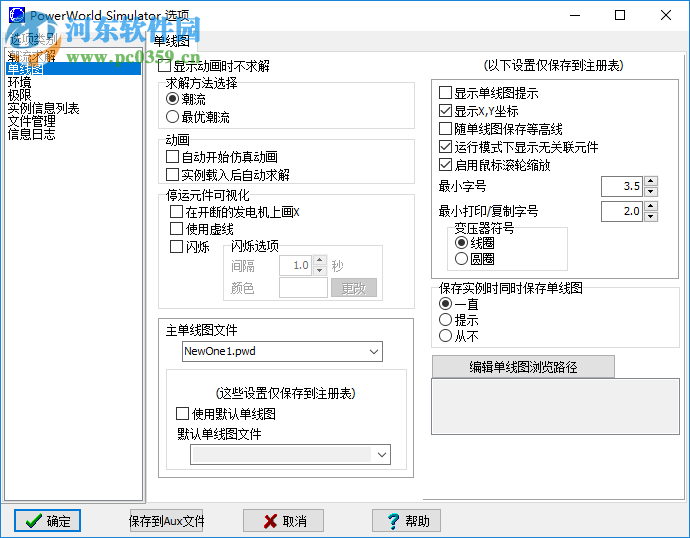
Task: Click 保存到Aux文件 button
Action: point(166,521)
